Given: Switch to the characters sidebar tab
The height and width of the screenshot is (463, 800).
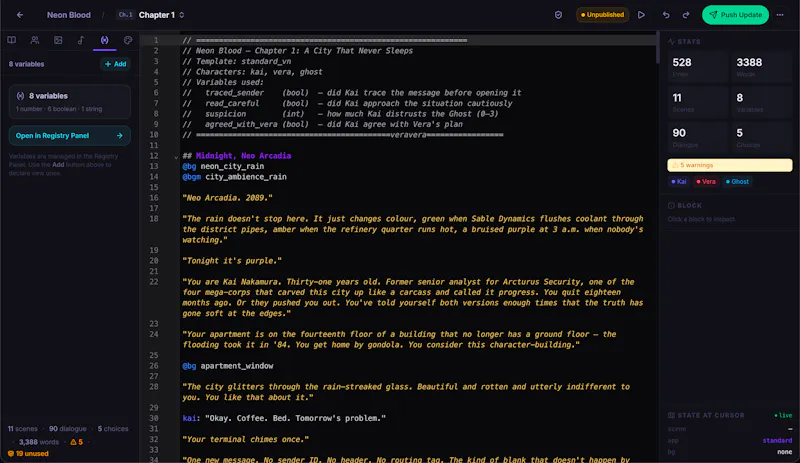Looking at the screenshot, I should click(35, 40).
